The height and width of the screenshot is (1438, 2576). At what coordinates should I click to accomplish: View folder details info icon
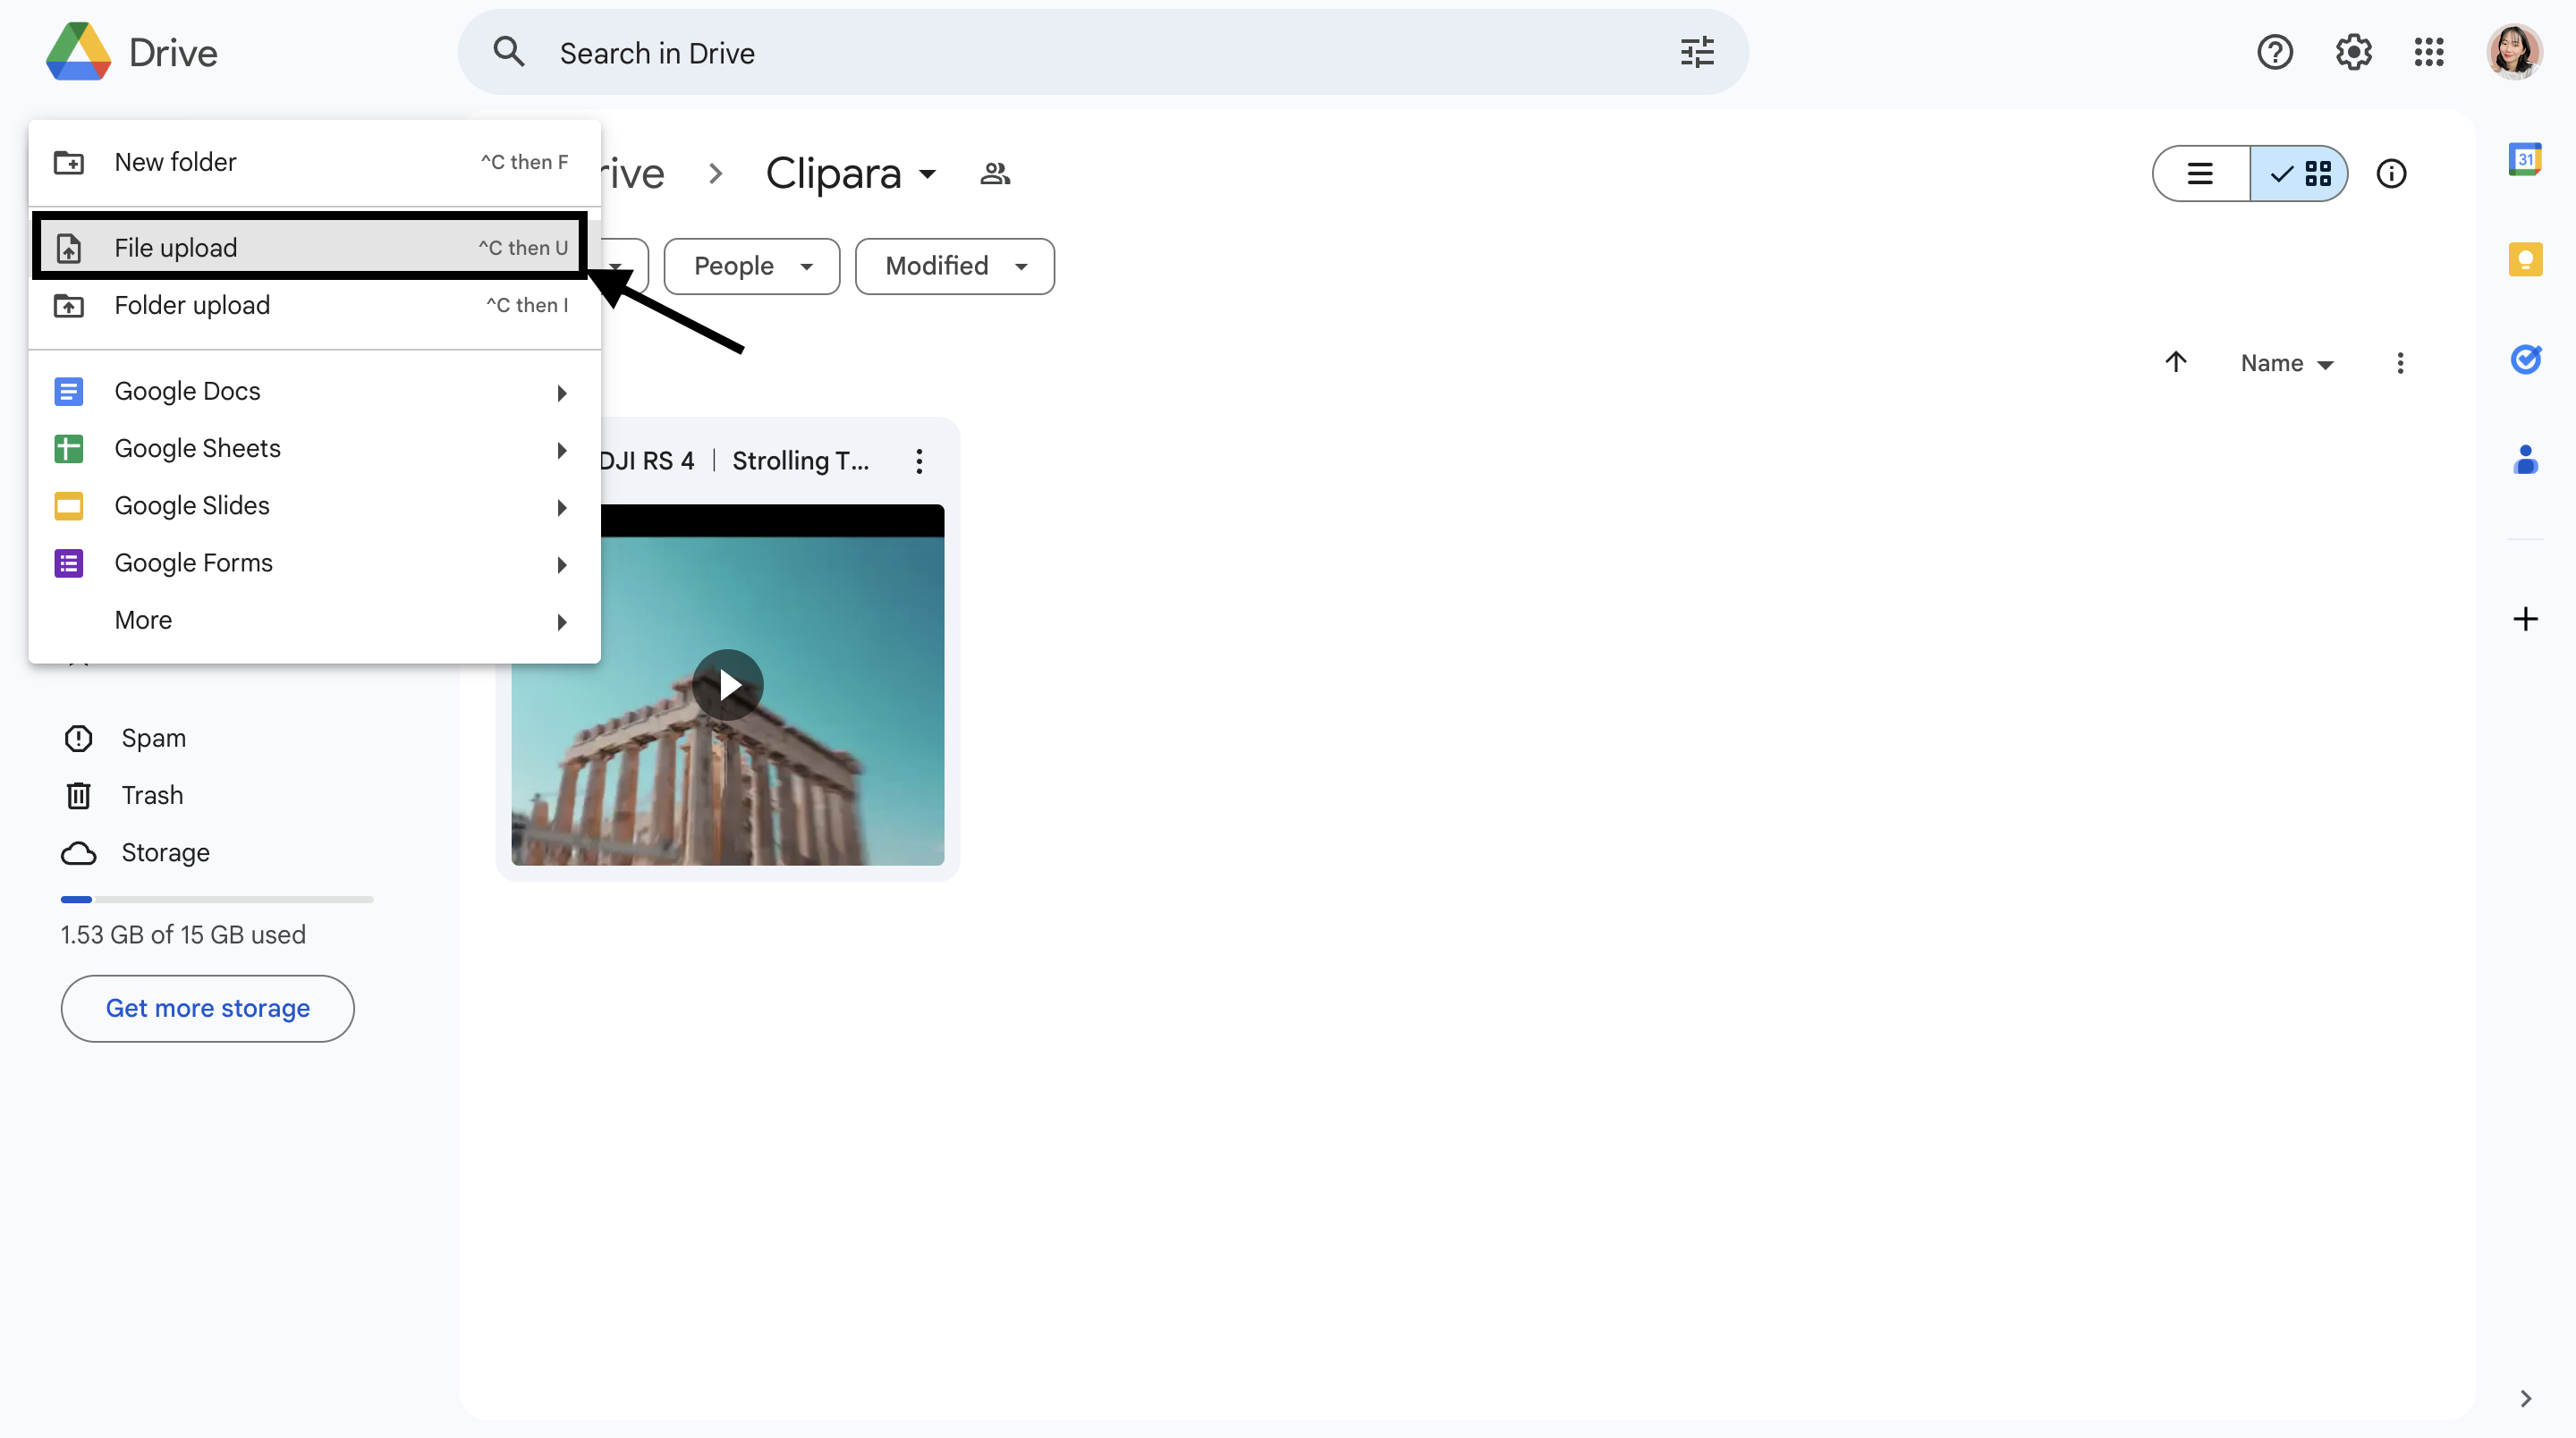(2391, 173)
